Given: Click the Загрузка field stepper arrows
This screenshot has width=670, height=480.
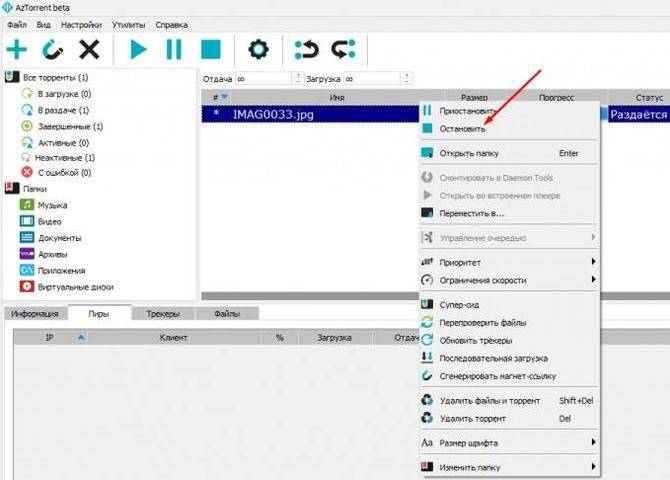Looking at the screenshot, I should (406, 79).
